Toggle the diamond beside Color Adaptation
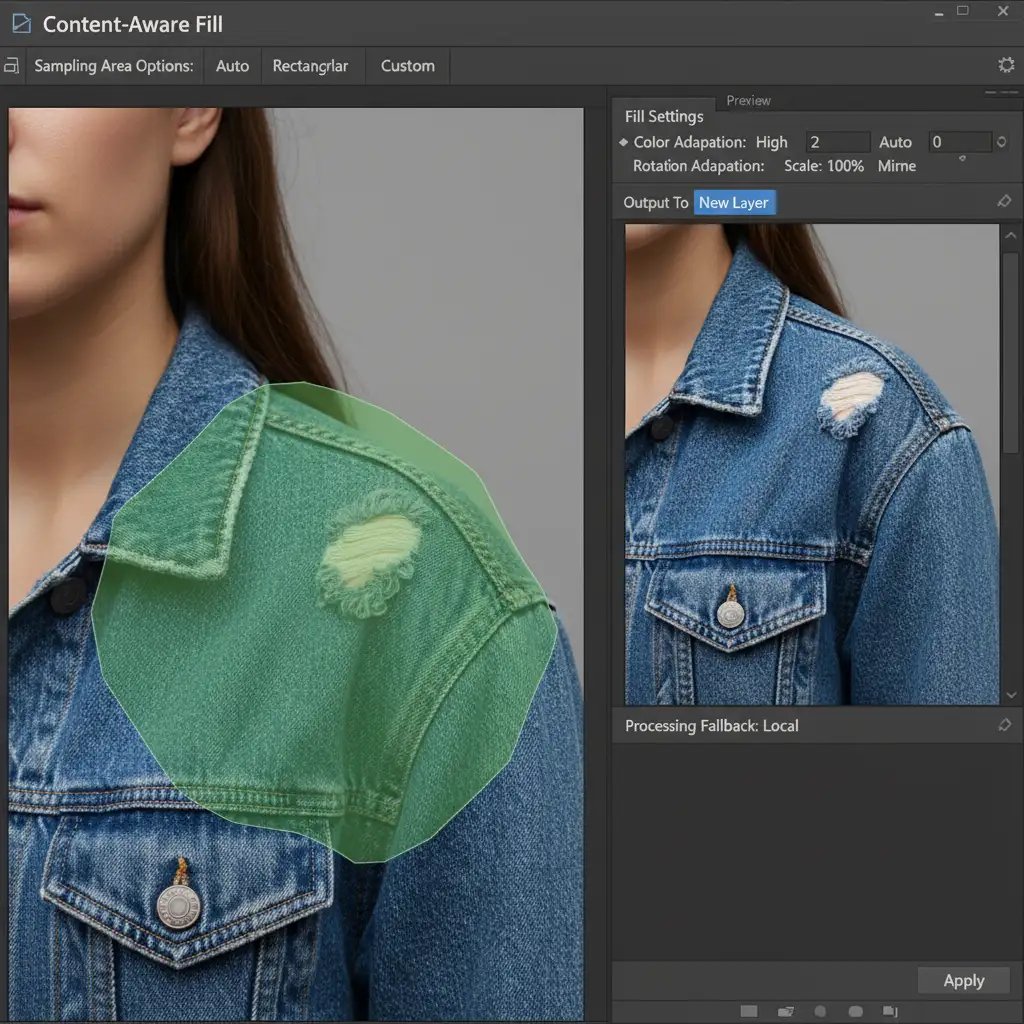 [x=623, y=143]
